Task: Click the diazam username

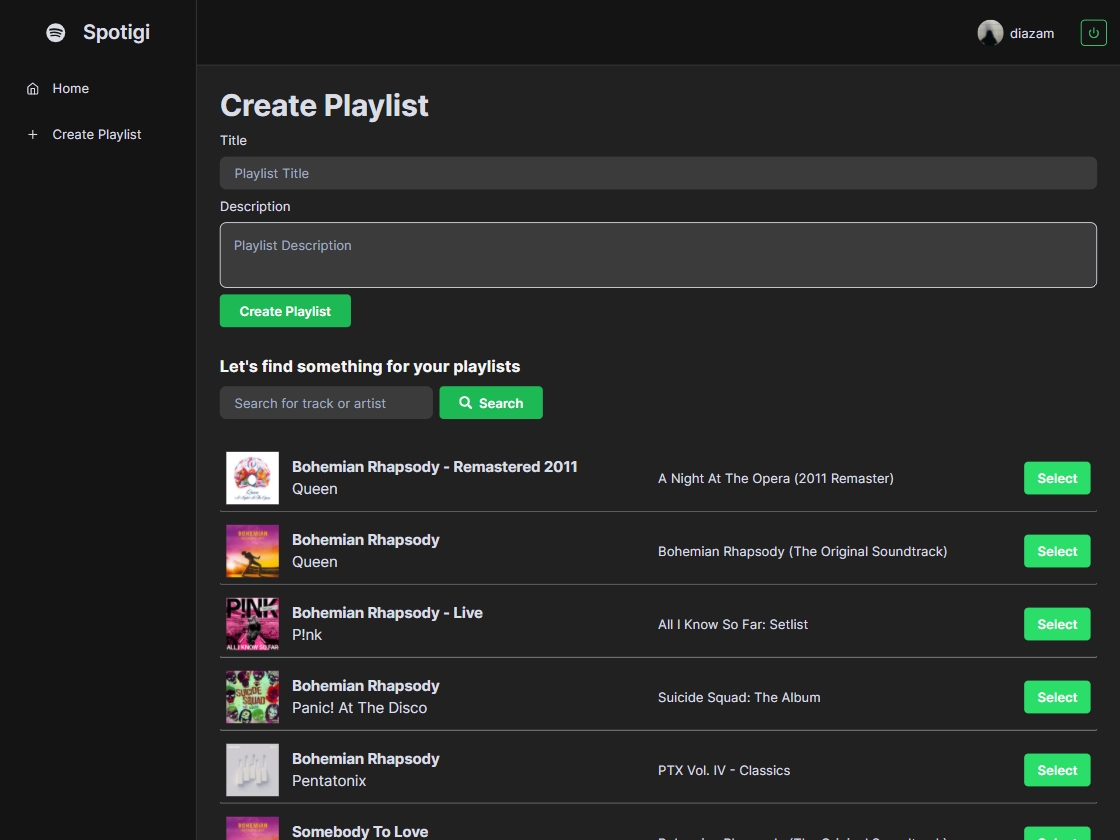Action: tap(1031, 34)
